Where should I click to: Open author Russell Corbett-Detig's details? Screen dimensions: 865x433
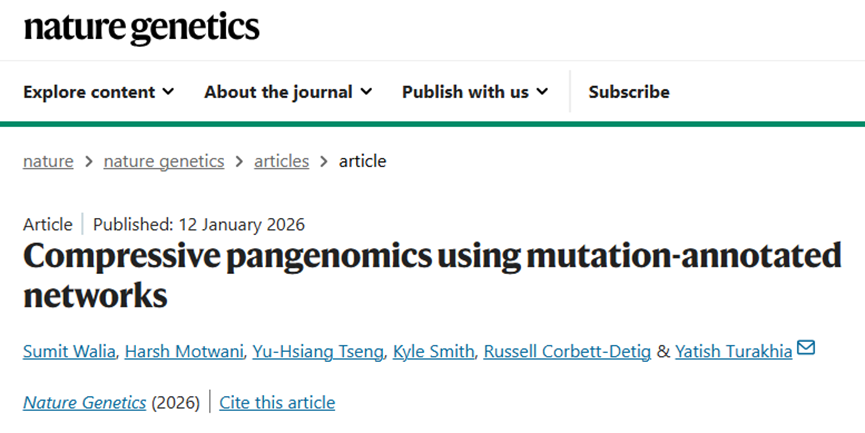[x=567, y=351]
